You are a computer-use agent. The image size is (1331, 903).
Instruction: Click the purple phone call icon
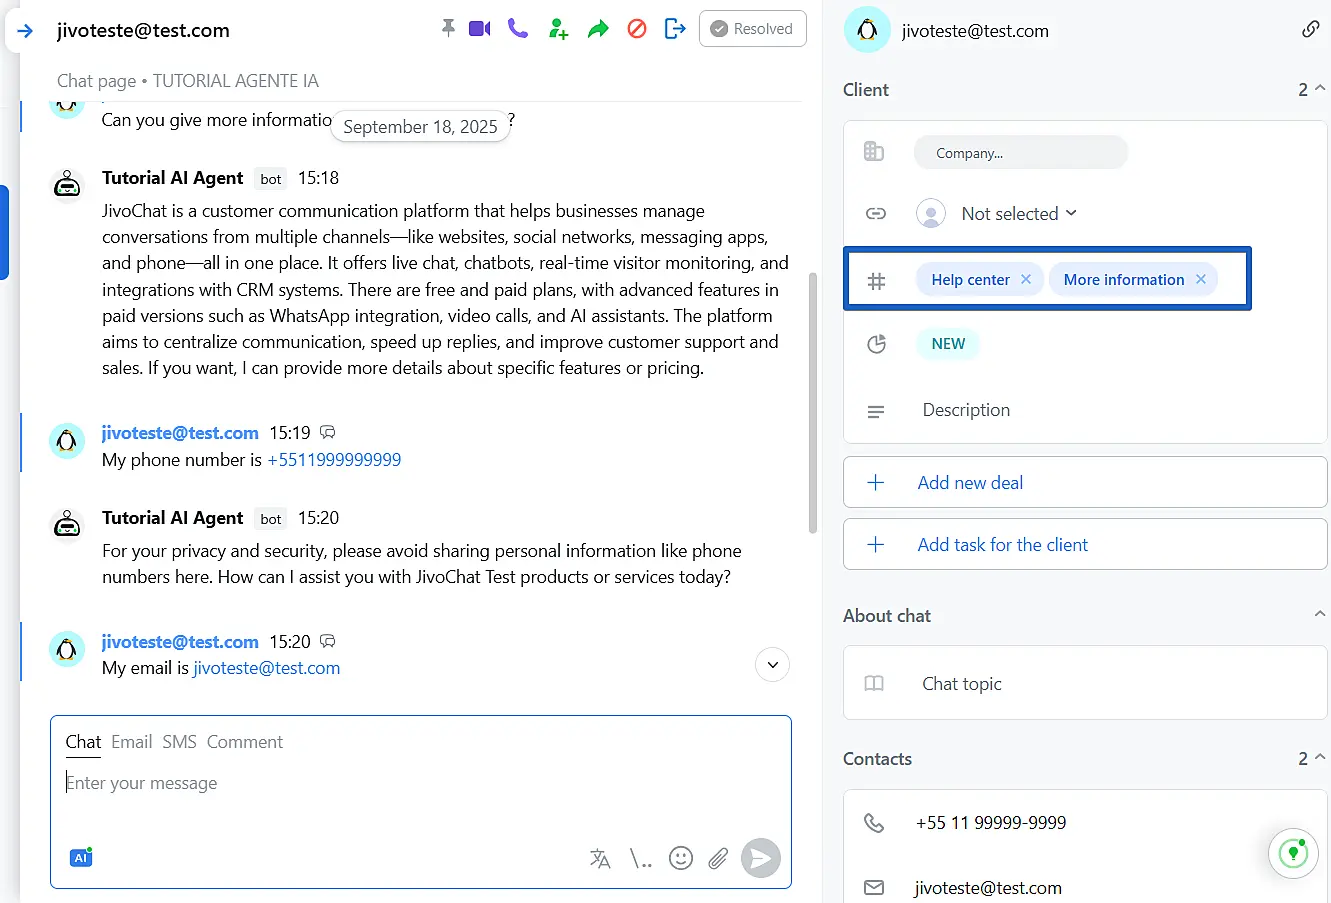[518, 29]
